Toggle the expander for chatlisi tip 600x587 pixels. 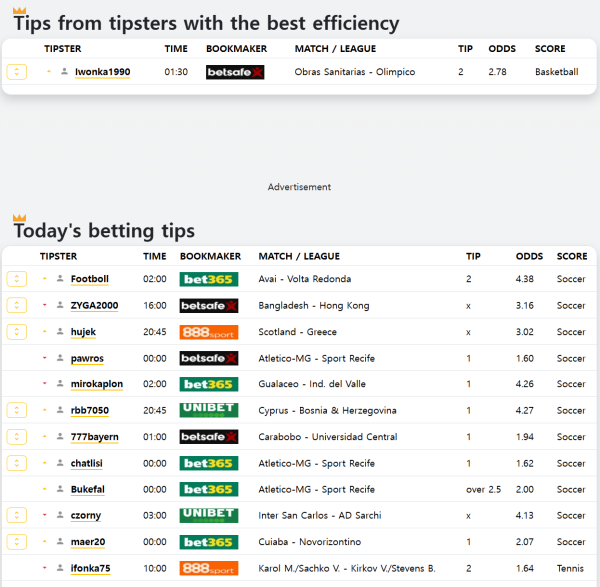tap(17, 463)
